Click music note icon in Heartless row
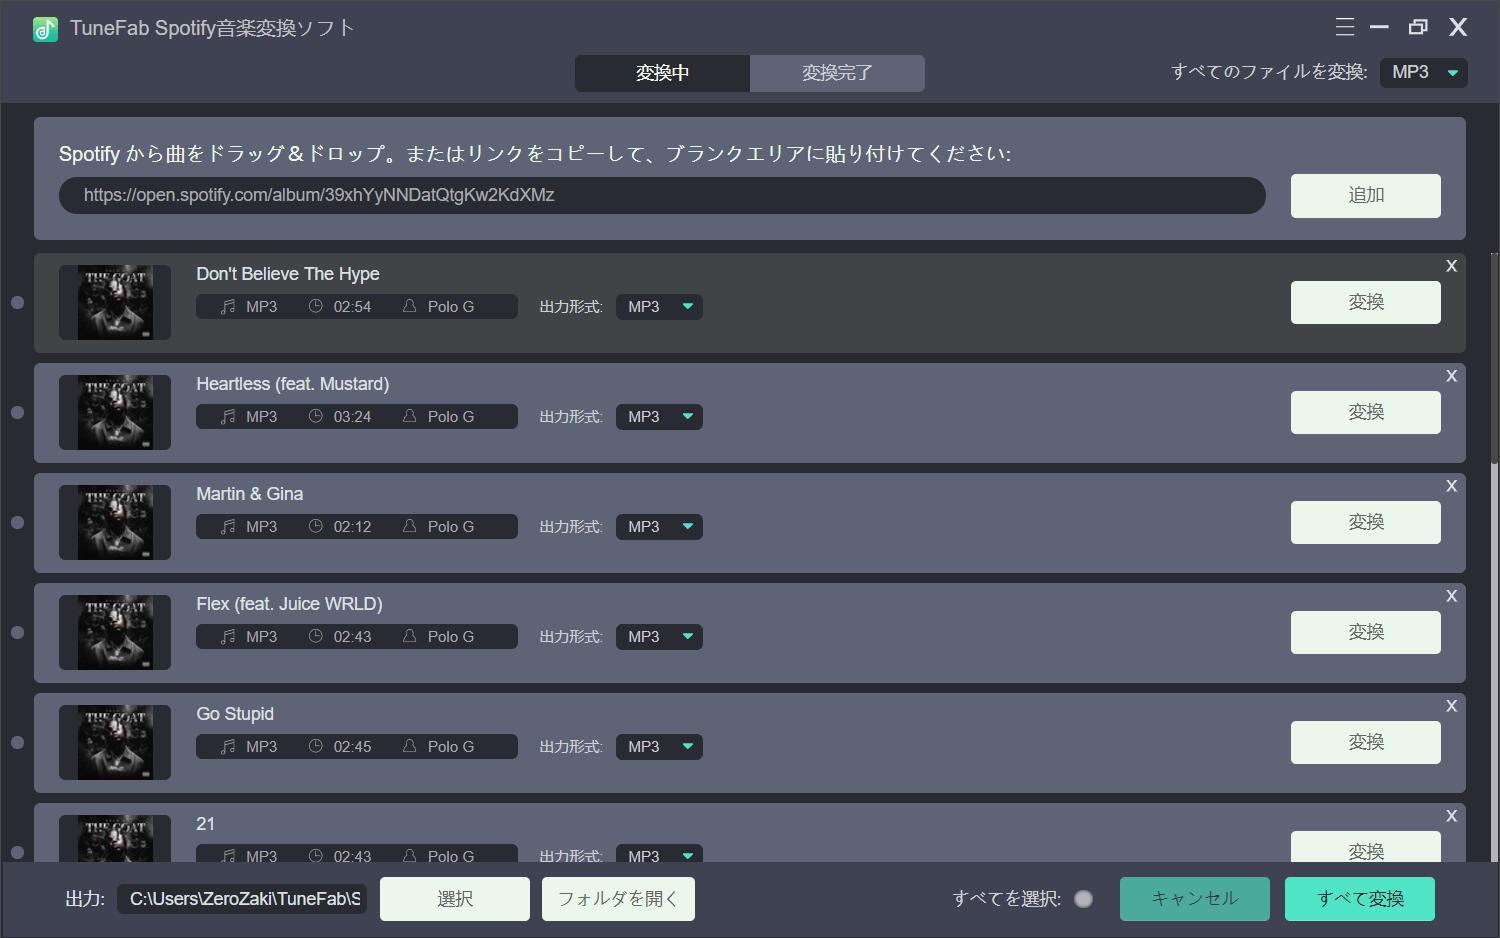 click(x=228, y=417)
